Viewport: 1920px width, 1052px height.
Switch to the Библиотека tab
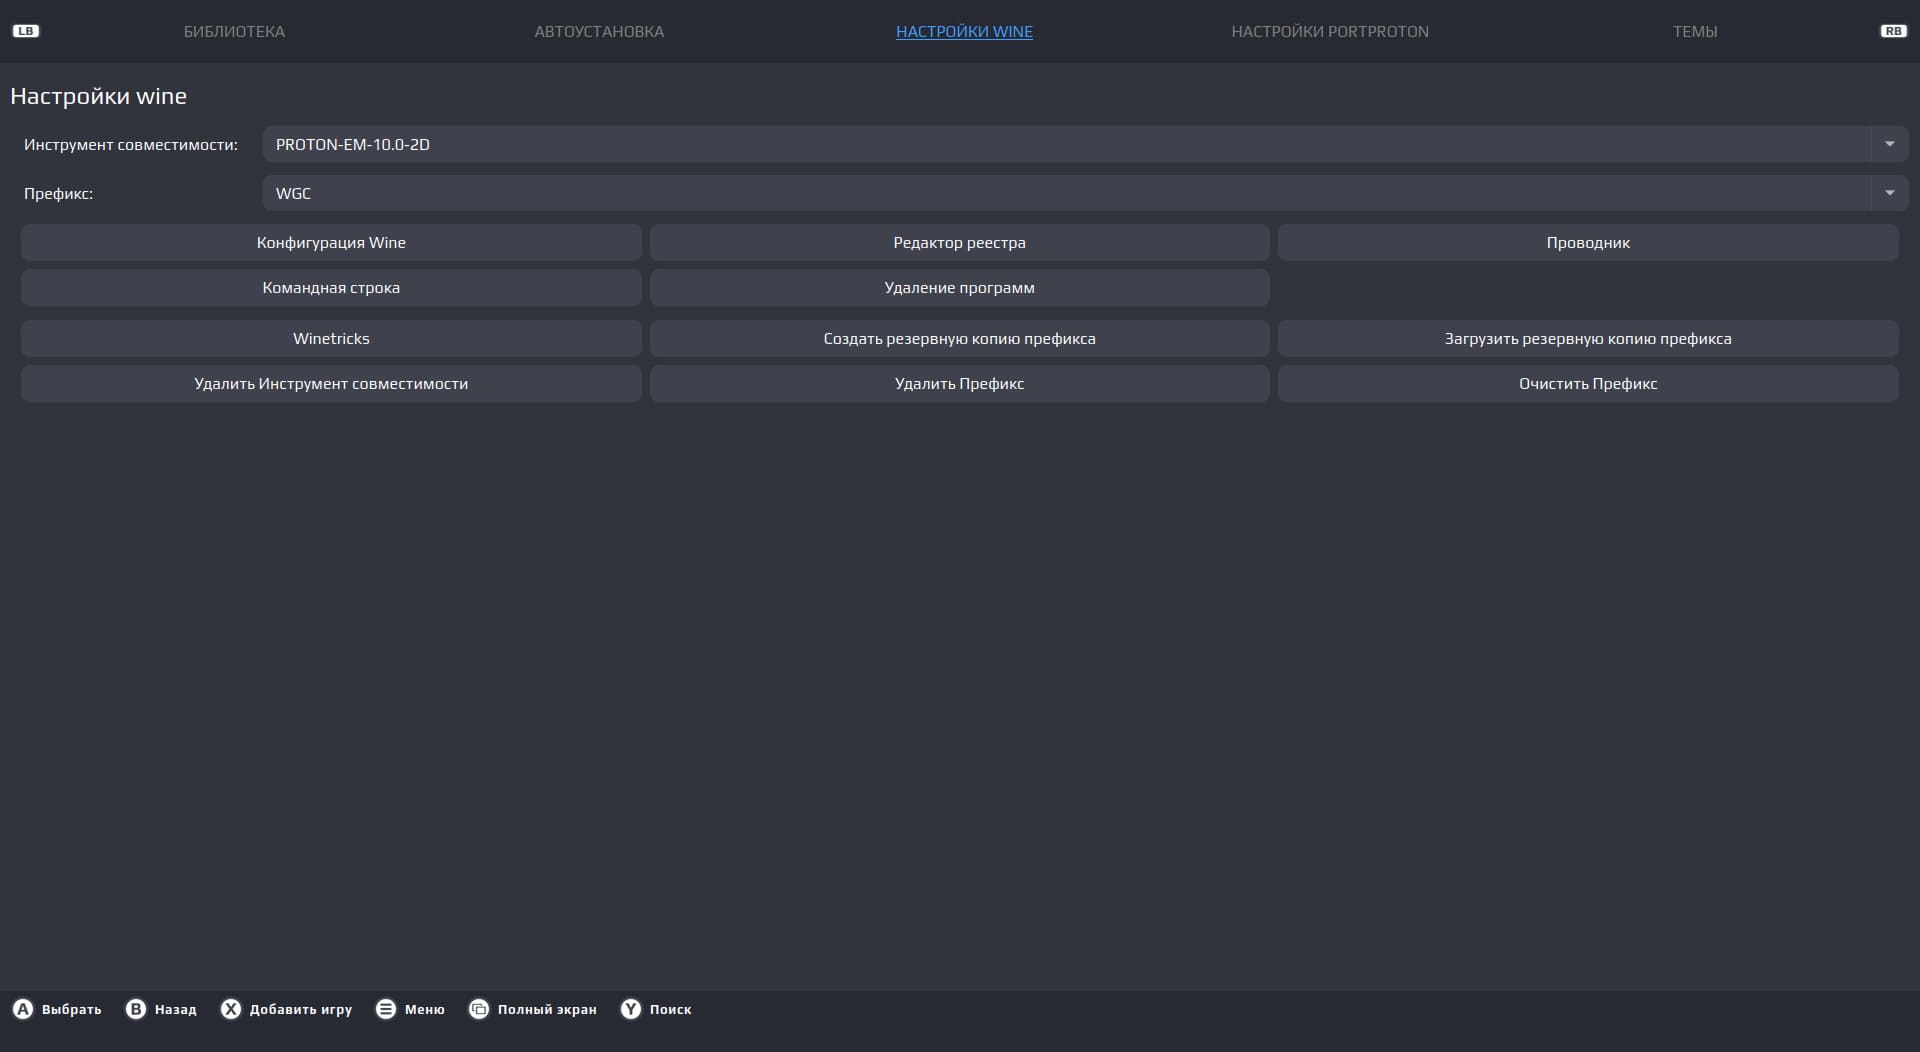(x=234, y=32)
